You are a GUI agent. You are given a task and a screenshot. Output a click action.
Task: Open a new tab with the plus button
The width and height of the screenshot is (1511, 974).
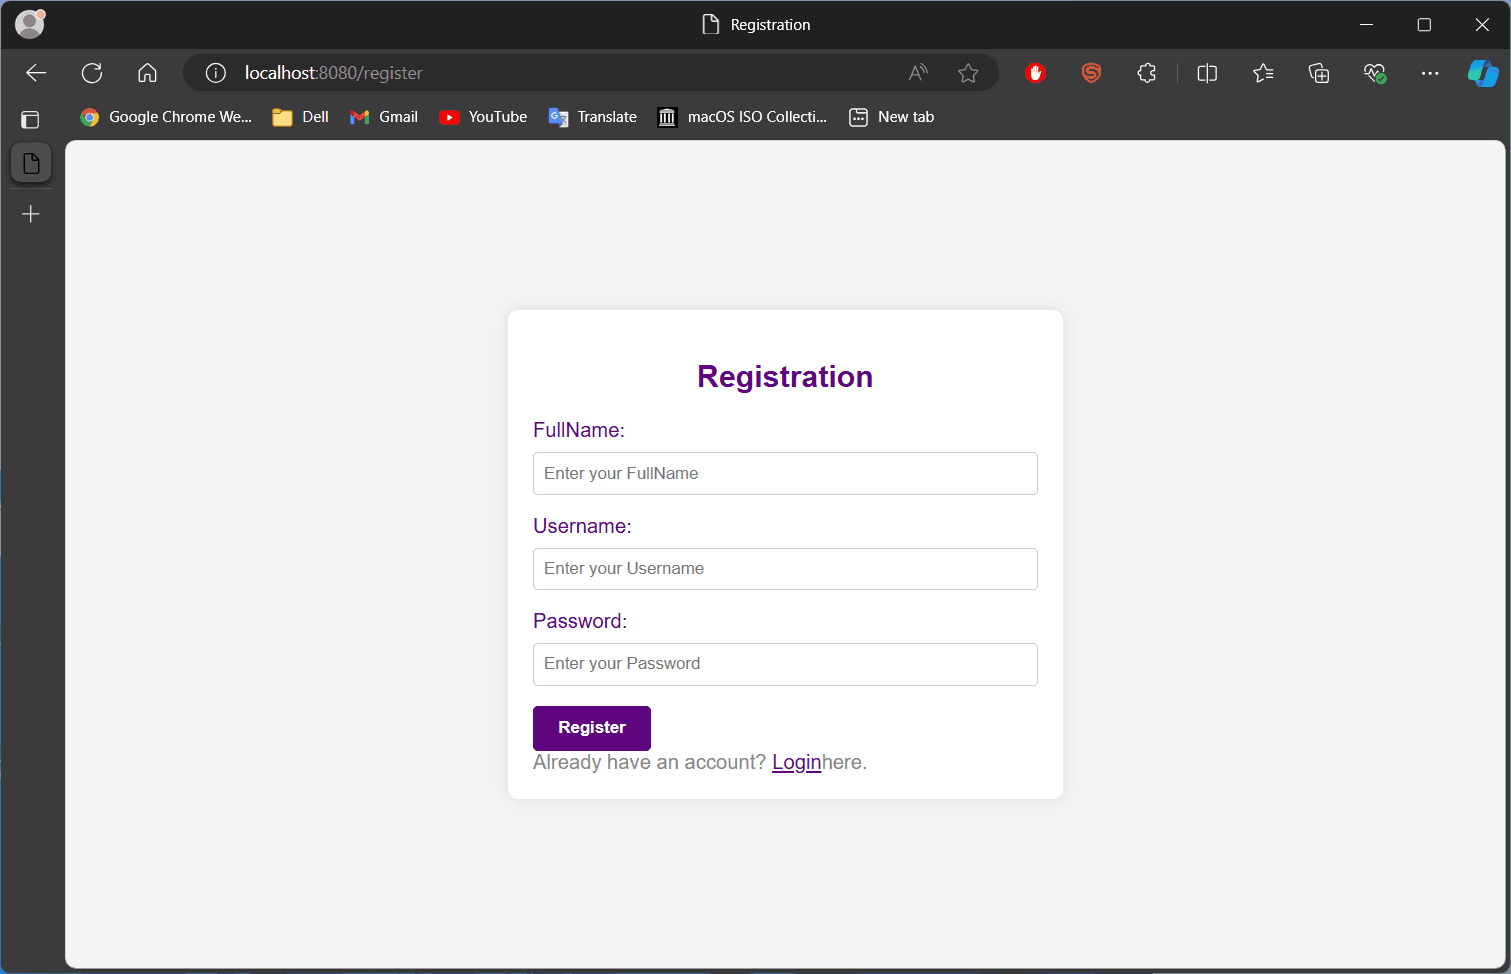(30, 213)
